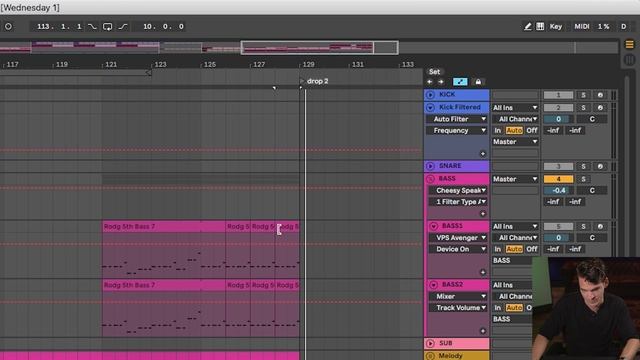
Task: Open Frequency automation parameter dropdown
Action: point(457,131)
